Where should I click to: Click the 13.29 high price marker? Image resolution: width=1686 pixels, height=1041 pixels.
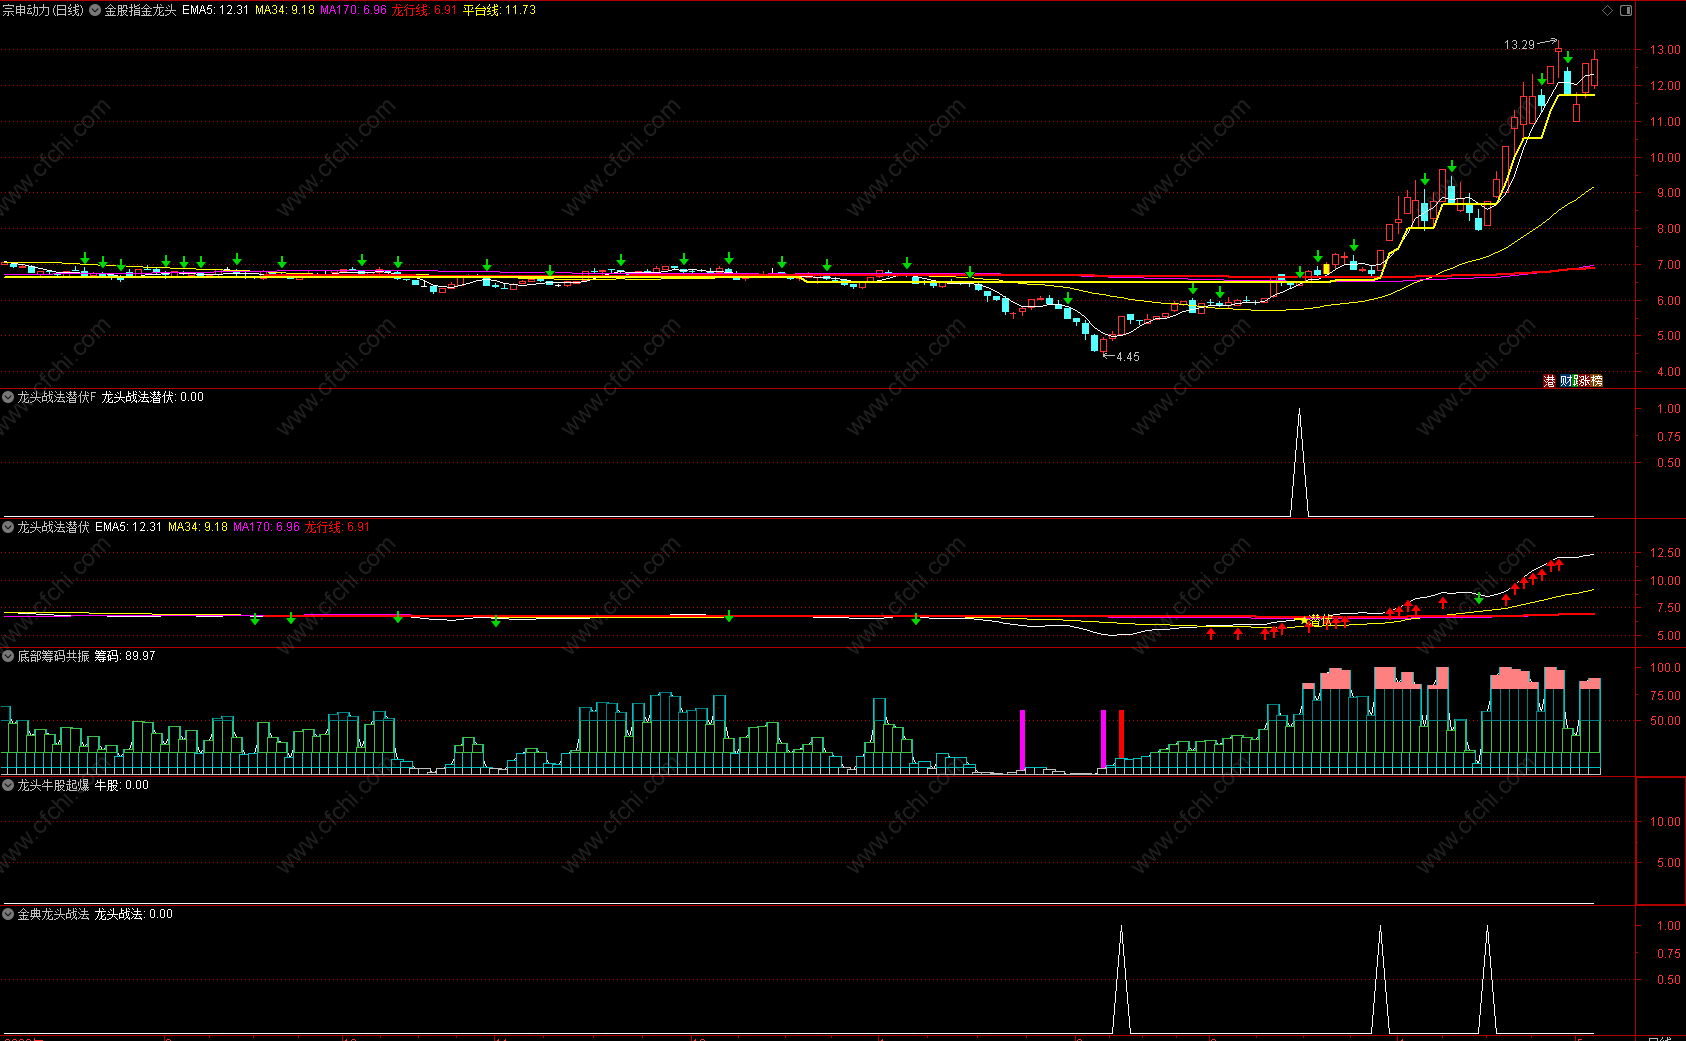pos(1519,45)
